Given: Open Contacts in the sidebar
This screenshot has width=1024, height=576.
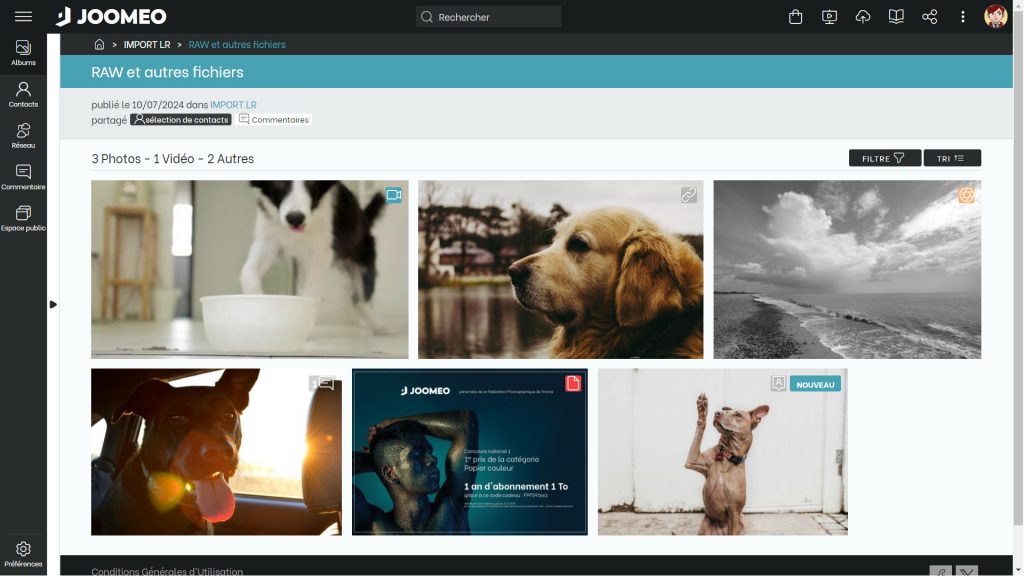Looking at the screenshot, I should pyautogui.click(x=23, y=95).
